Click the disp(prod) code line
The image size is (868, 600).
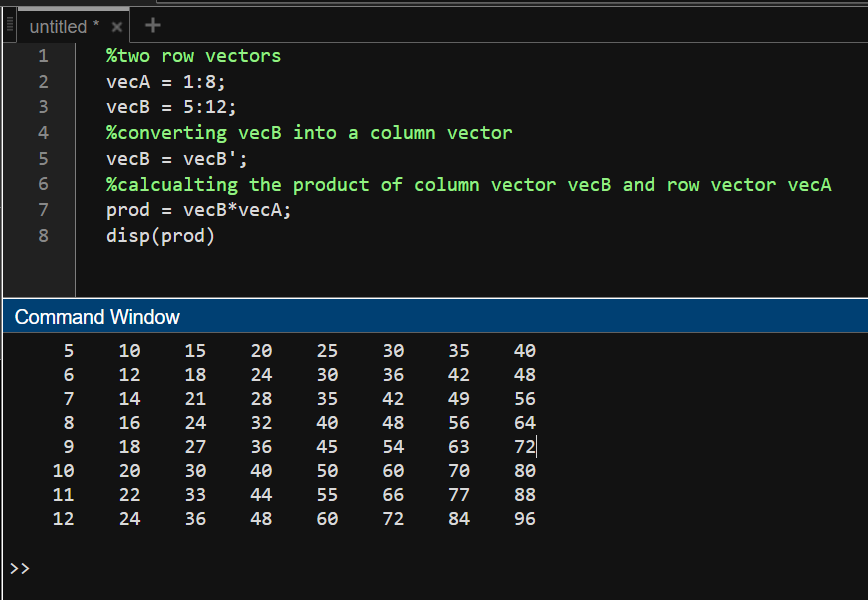tap(160, 236)
